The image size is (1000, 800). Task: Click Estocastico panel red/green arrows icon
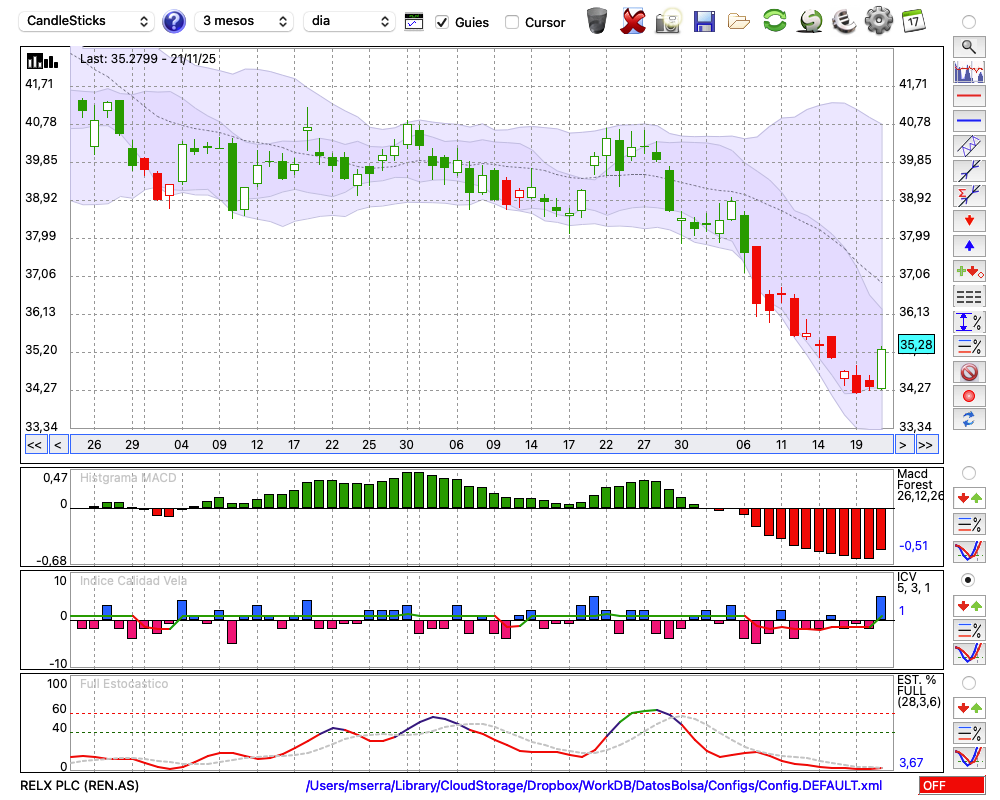click(x=969, y=708)
